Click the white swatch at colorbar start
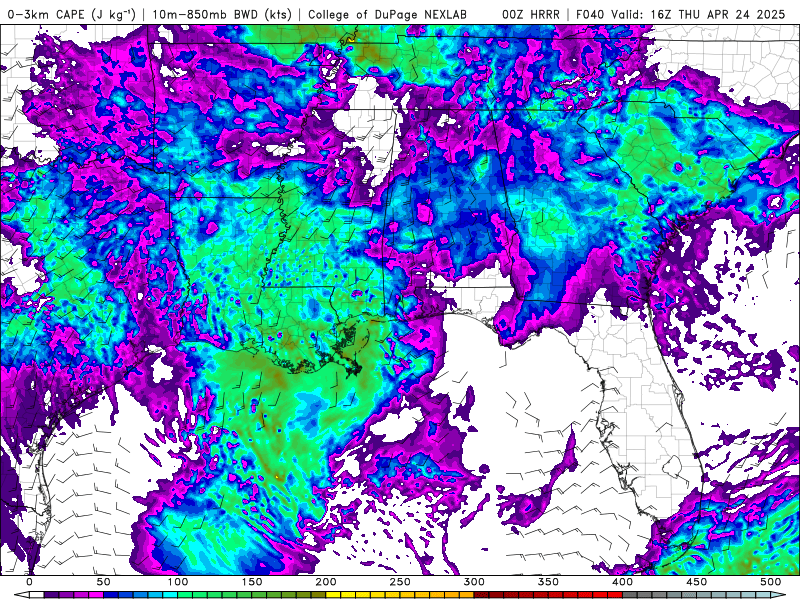This screenshot has width=800, height=600. pos(37,595)
